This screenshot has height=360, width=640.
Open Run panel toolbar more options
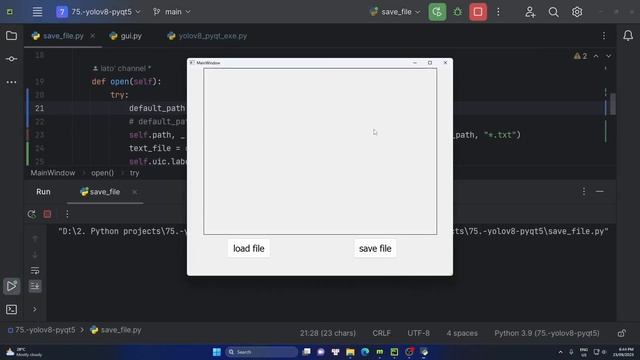67,214
